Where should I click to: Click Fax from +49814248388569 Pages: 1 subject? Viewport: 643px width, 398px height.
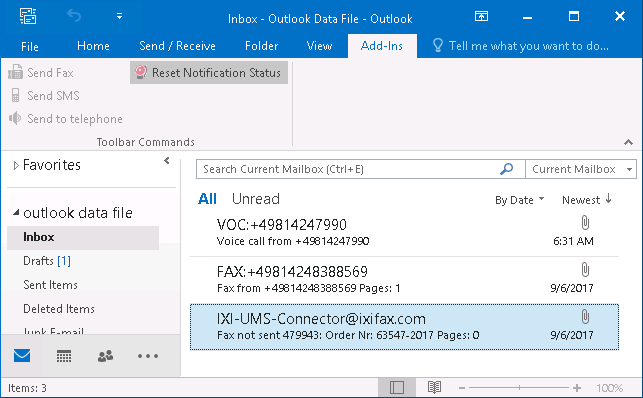coord(308,288)
